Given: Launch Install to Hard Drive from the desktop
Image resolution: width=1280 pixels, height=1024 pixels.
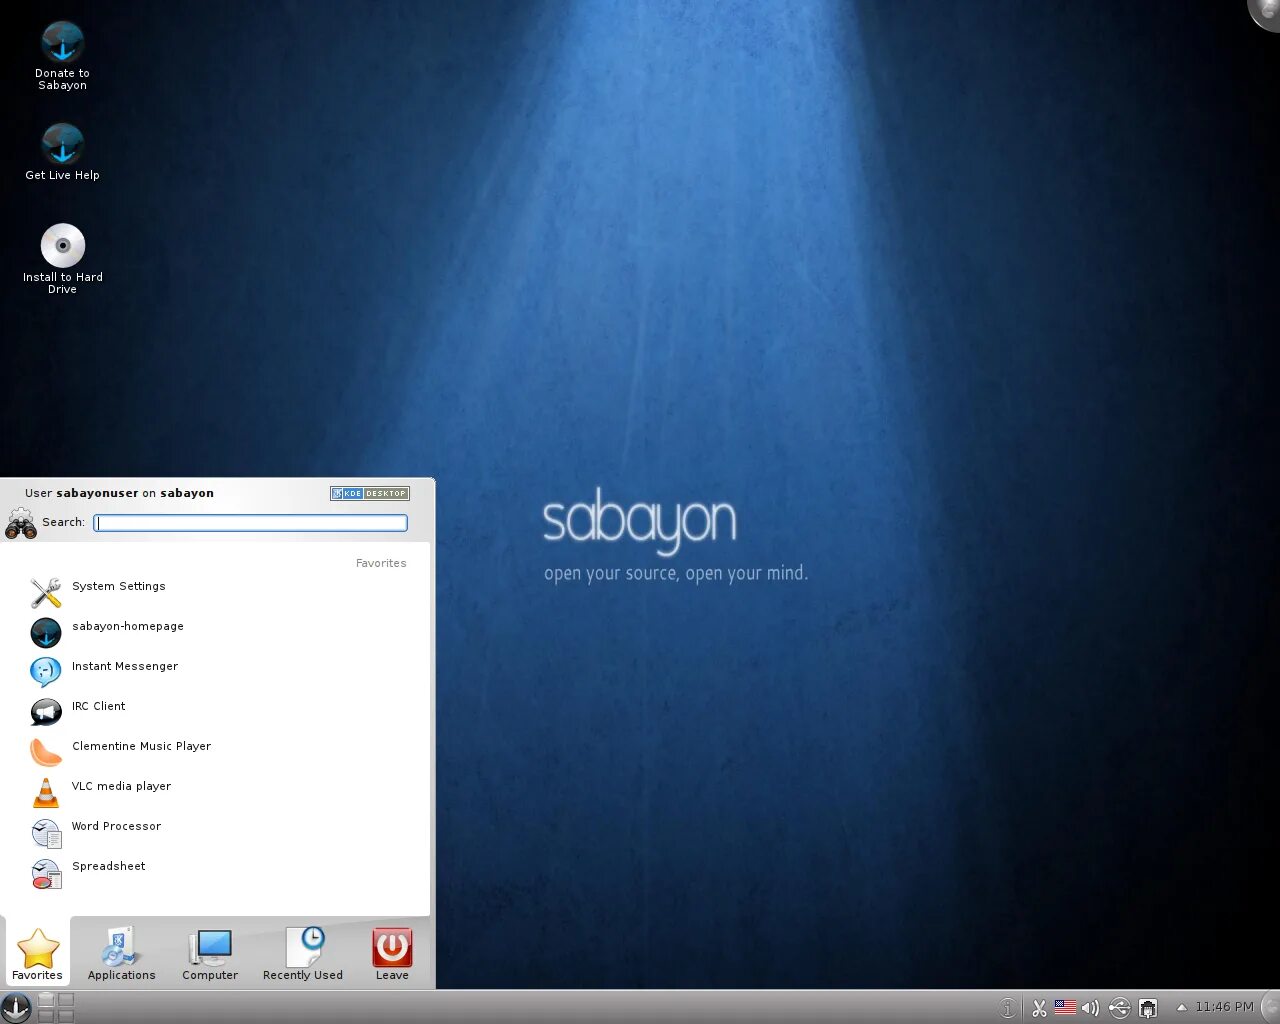Looking at the screenshot, I should (62, 258).
